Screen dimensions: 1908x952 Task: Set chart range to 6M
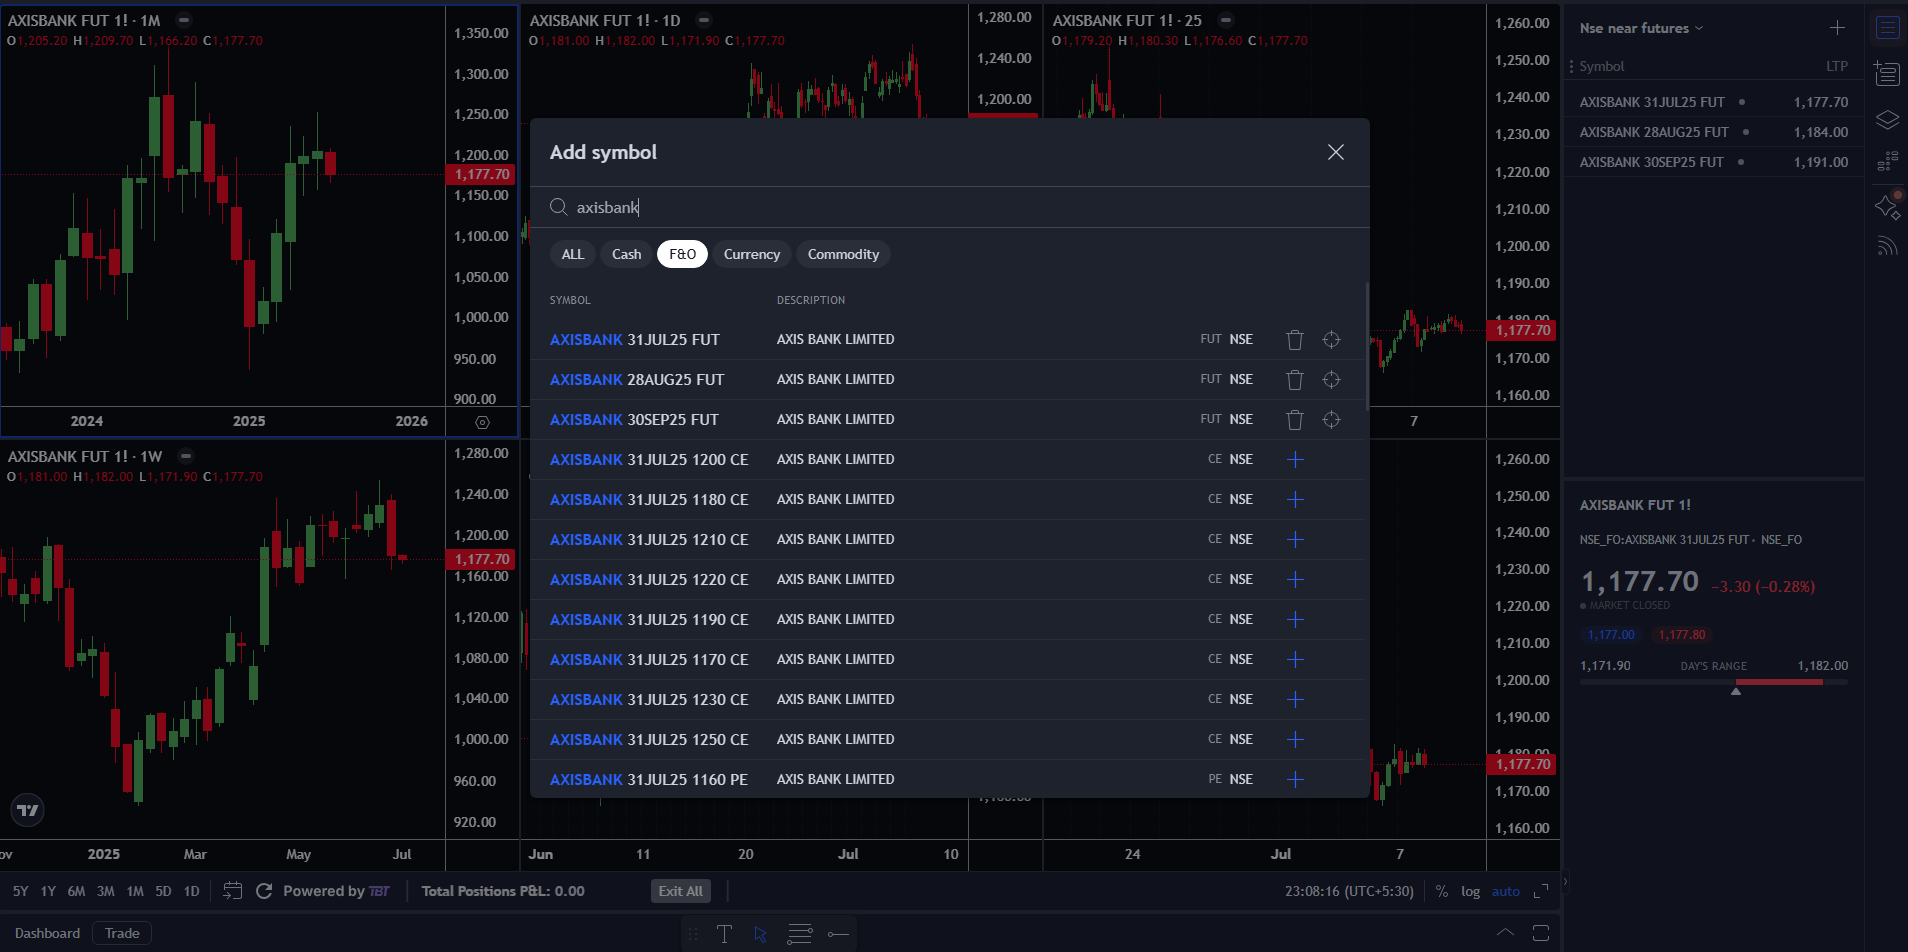(76, 891)
